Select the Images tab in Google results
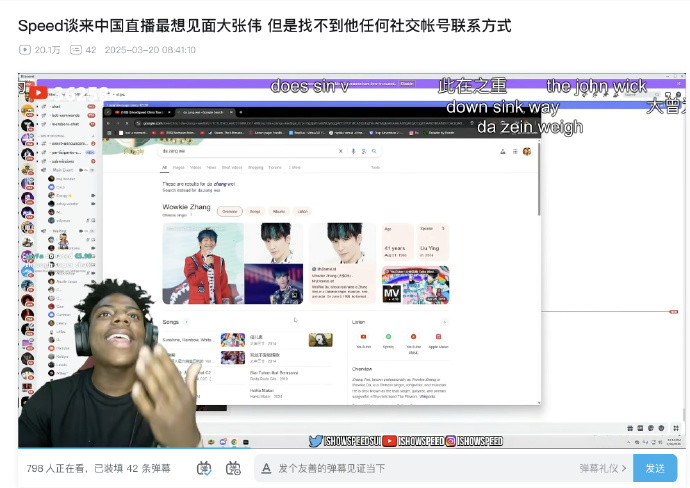This screenshot has height=488, width=690. (178, 167)
